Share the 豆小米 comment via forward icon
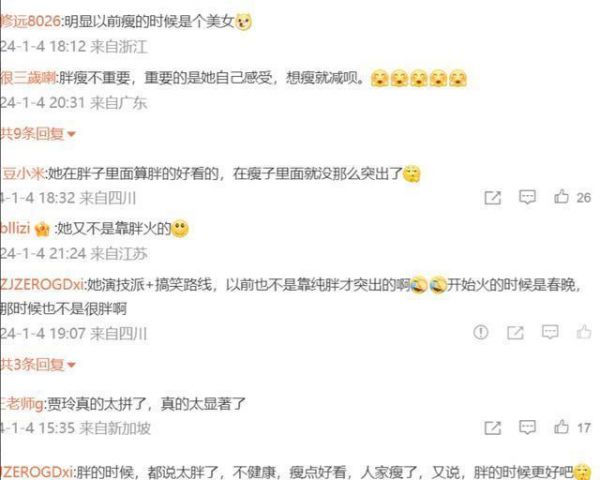The image size is (600, 480). pos(492,198)
